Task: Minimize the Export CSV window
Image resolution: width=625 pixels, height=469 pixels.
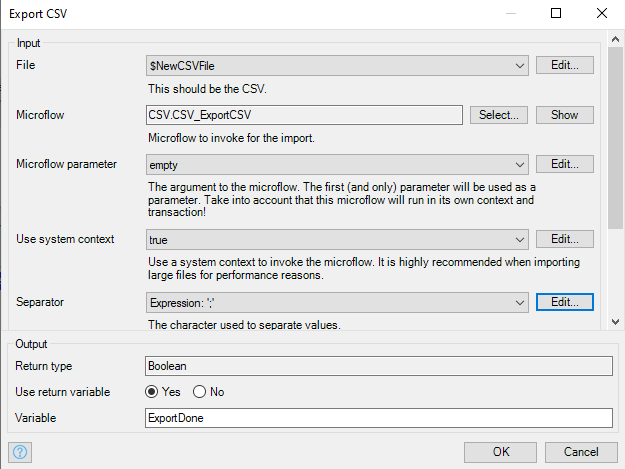Action: [x=511, y=13]
